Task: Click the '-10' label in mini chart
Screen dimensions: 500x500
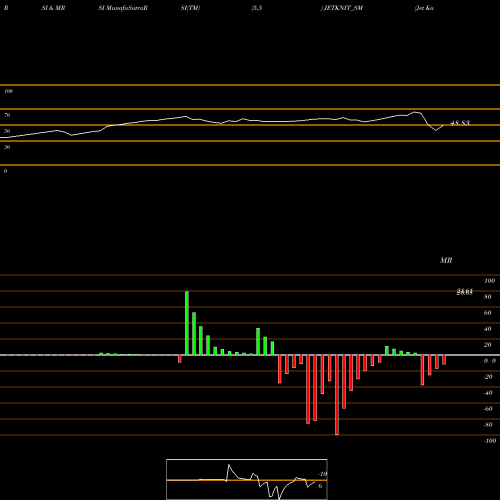Action: [322, 474]
